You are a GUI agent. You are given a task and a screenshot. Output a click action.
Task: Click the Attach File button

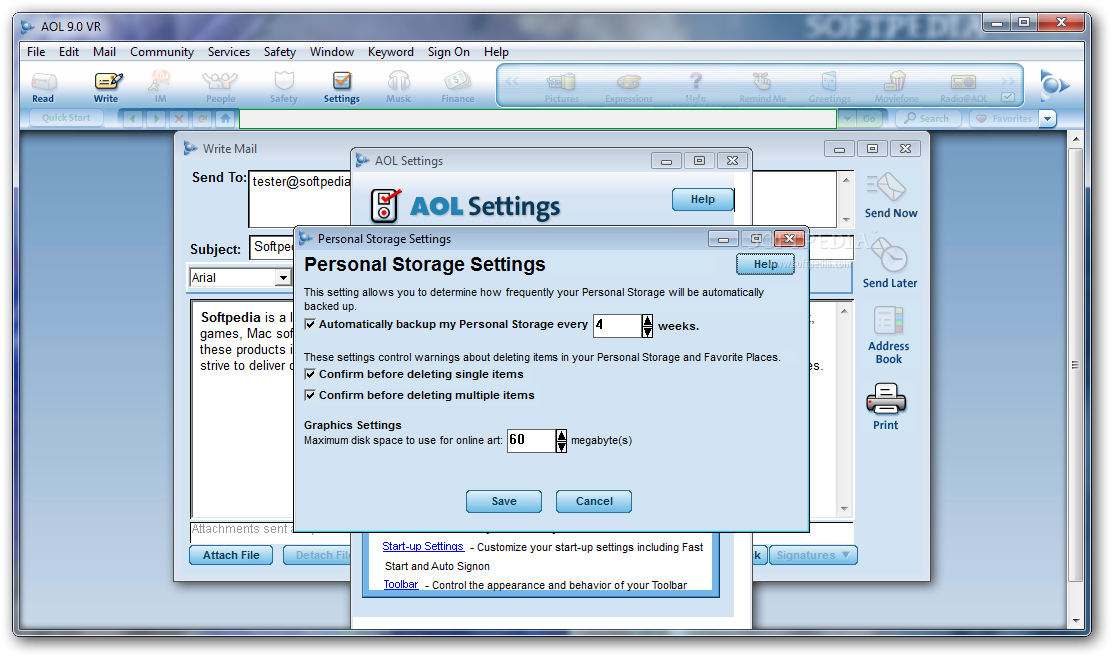(231, 555)
